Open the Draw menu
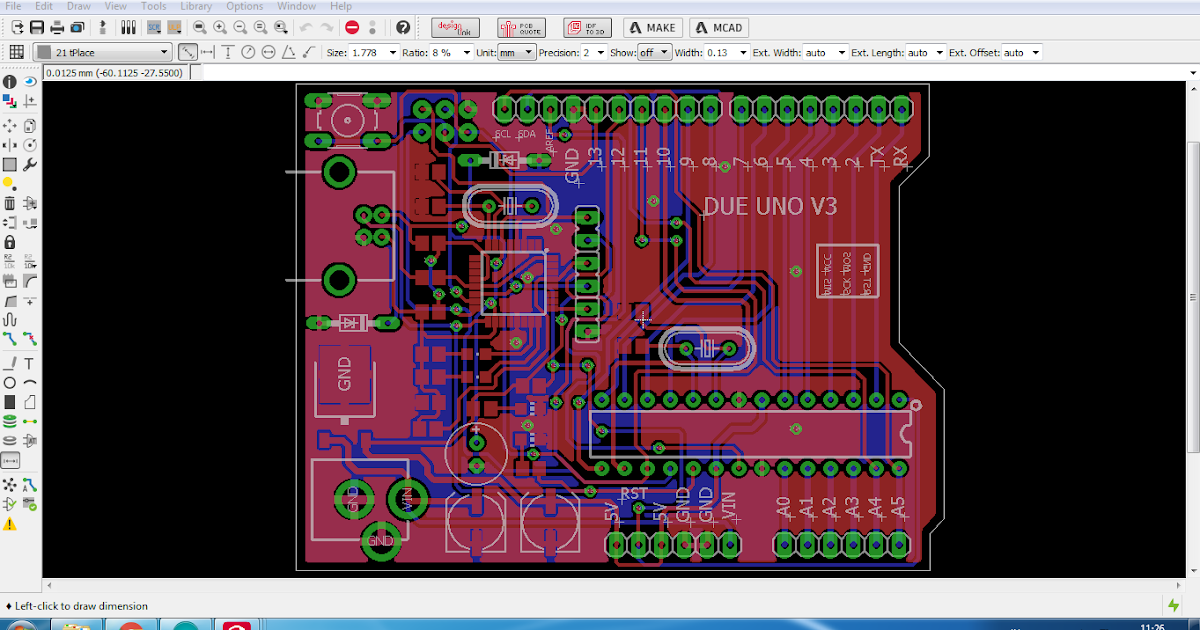1200x630 pixels. 79,6
